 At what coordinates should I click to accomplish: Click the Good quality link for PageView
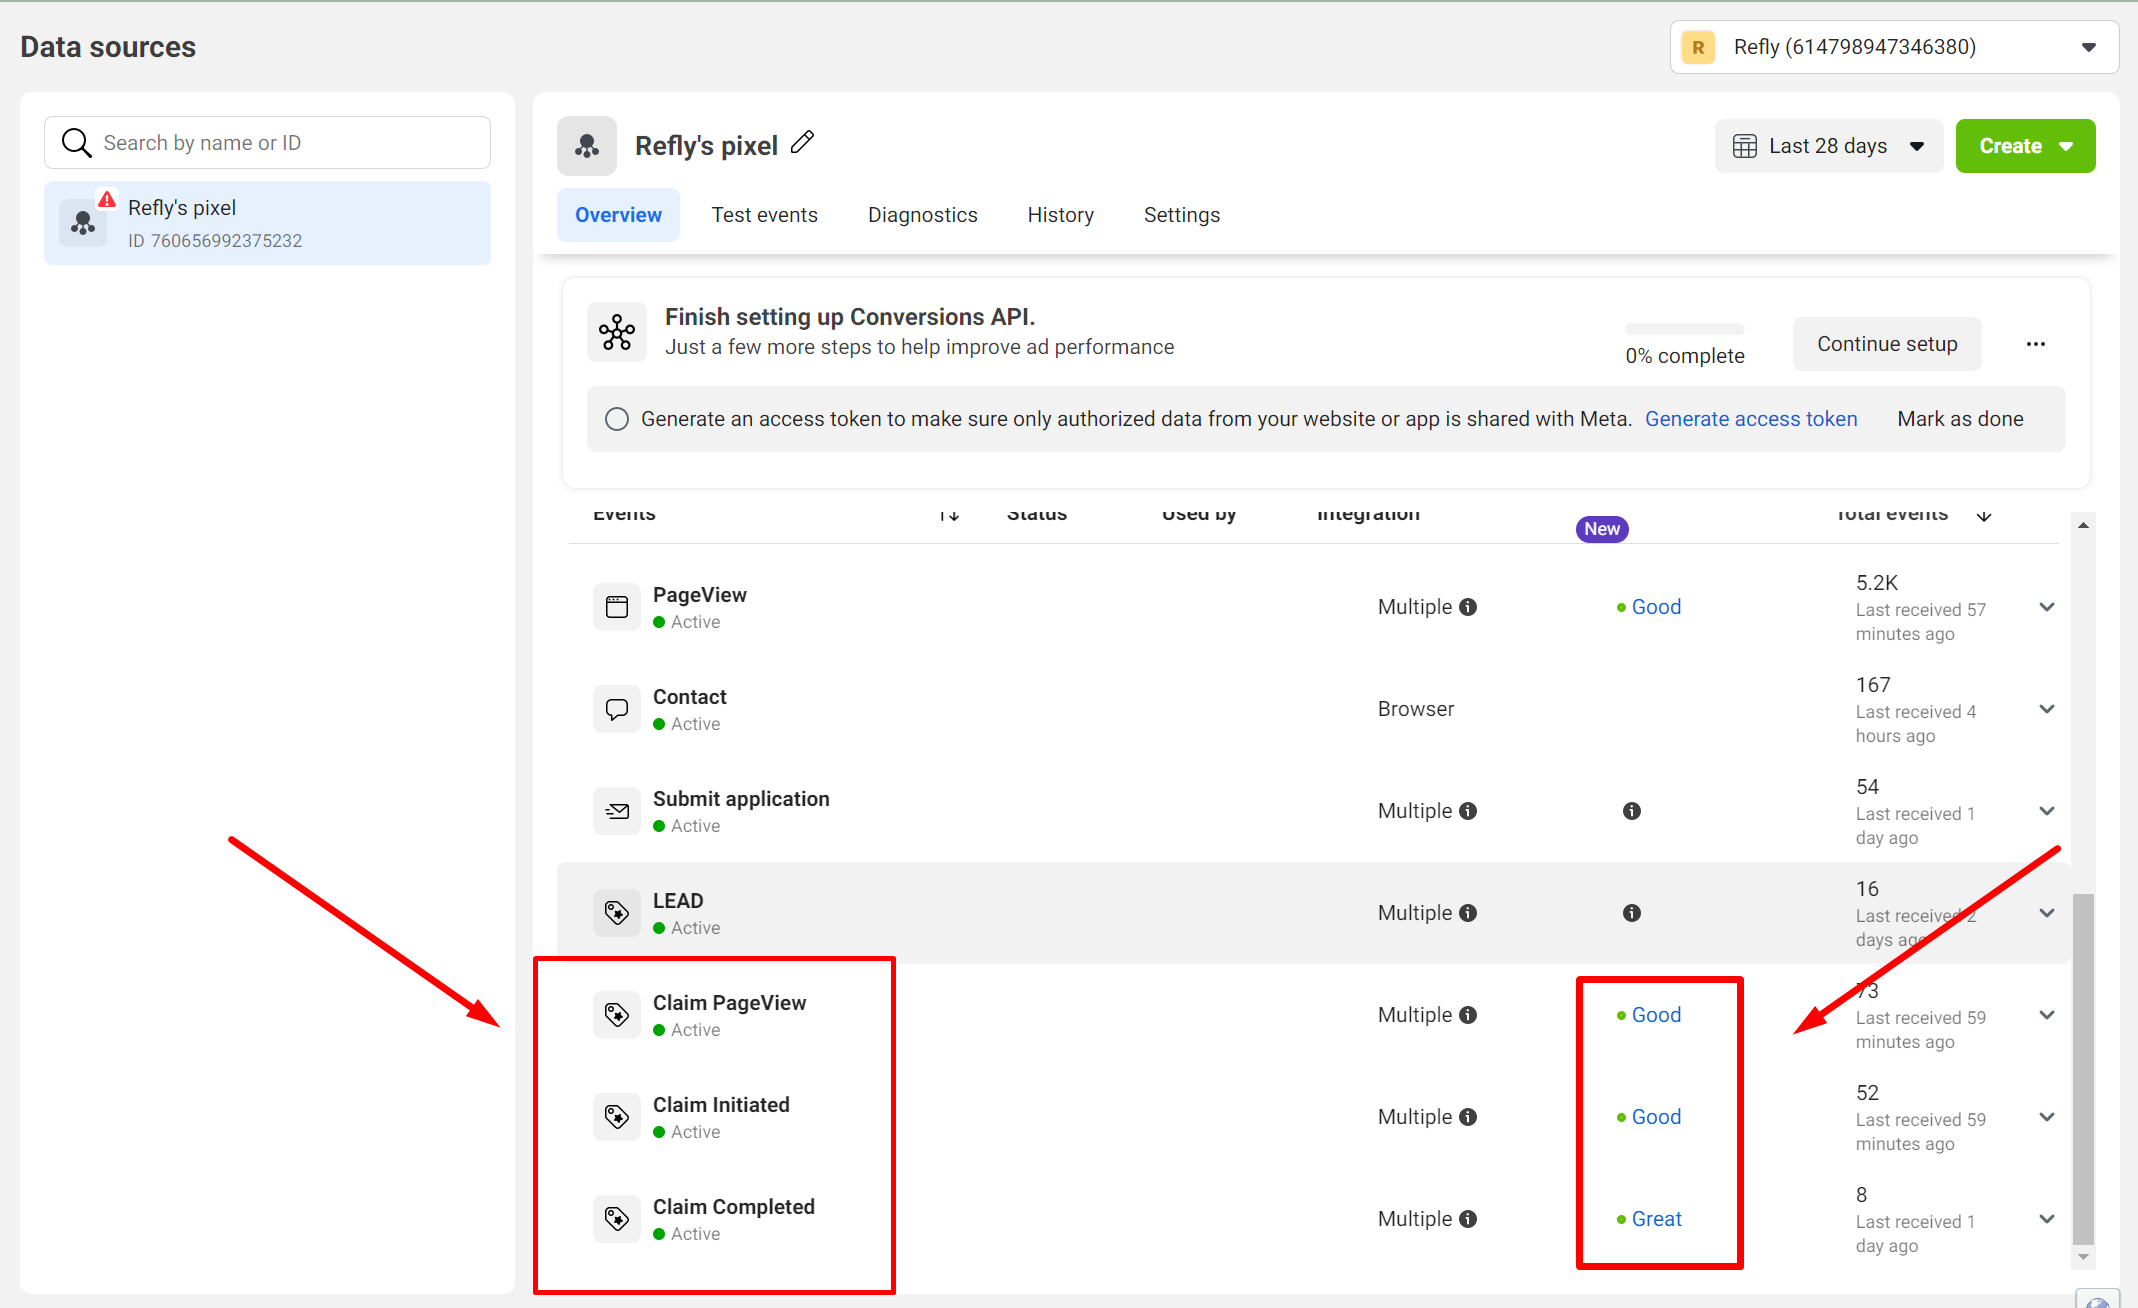point(1656,607)
